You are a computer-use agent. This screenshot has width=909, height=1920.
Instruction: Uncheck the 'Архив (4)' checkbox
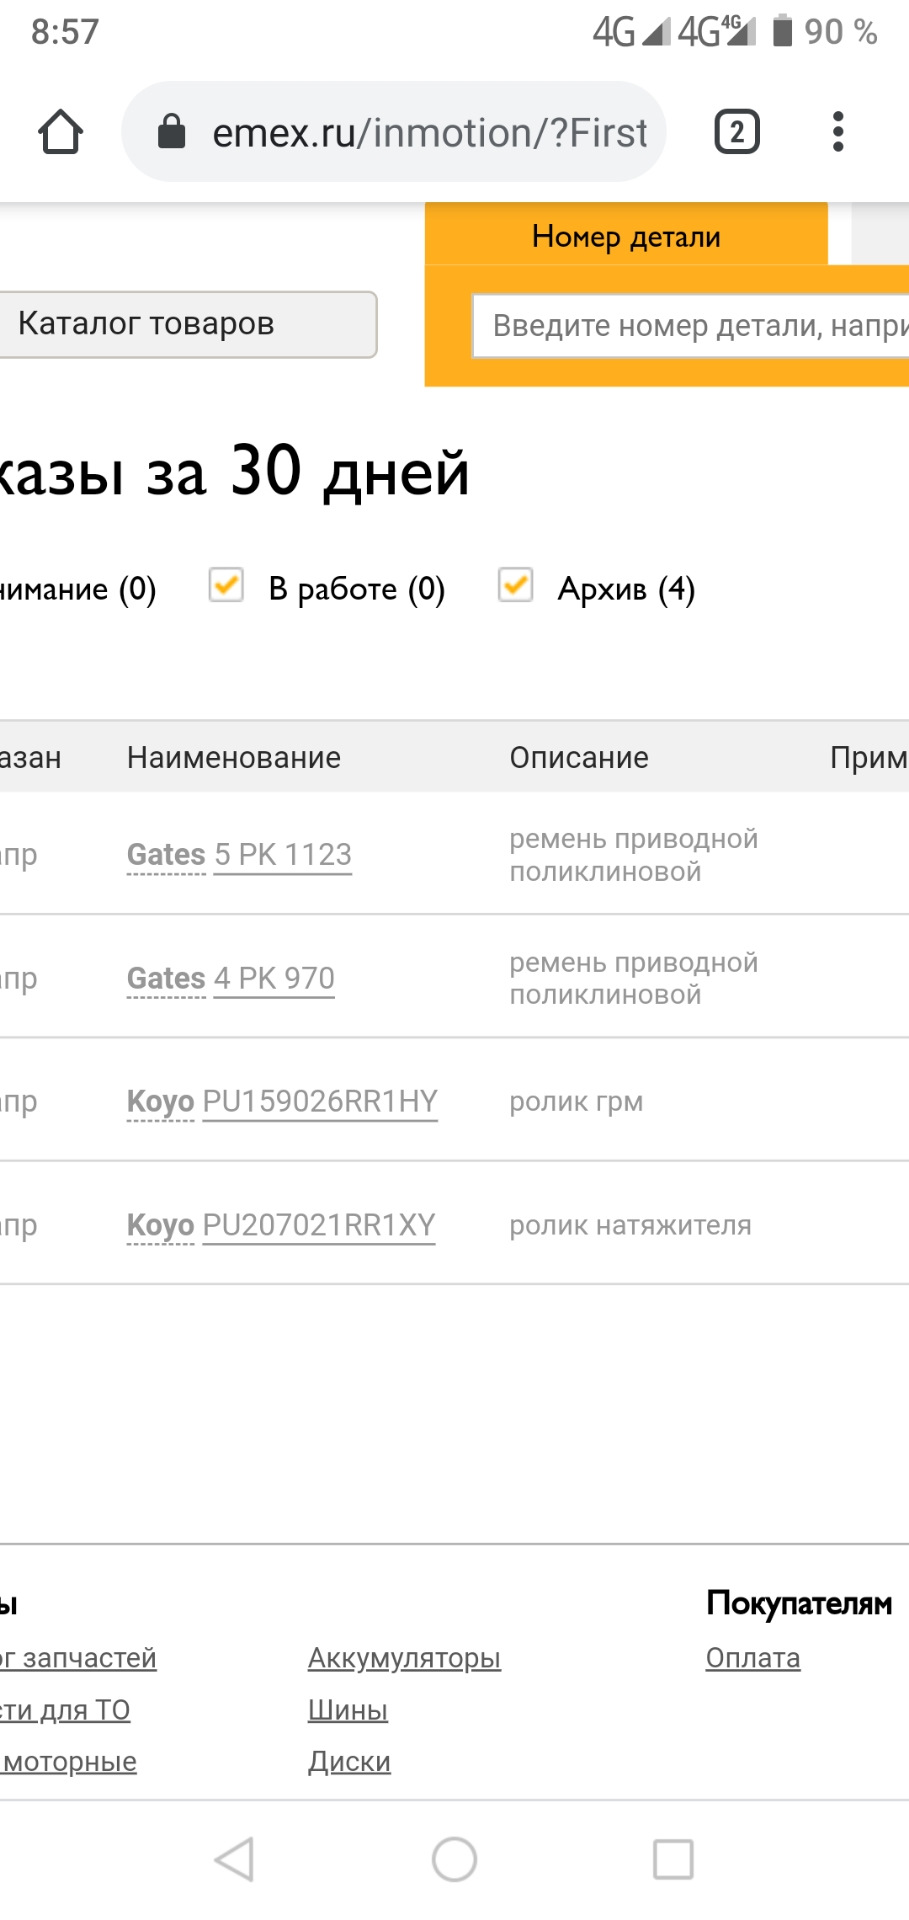(515, 585)
